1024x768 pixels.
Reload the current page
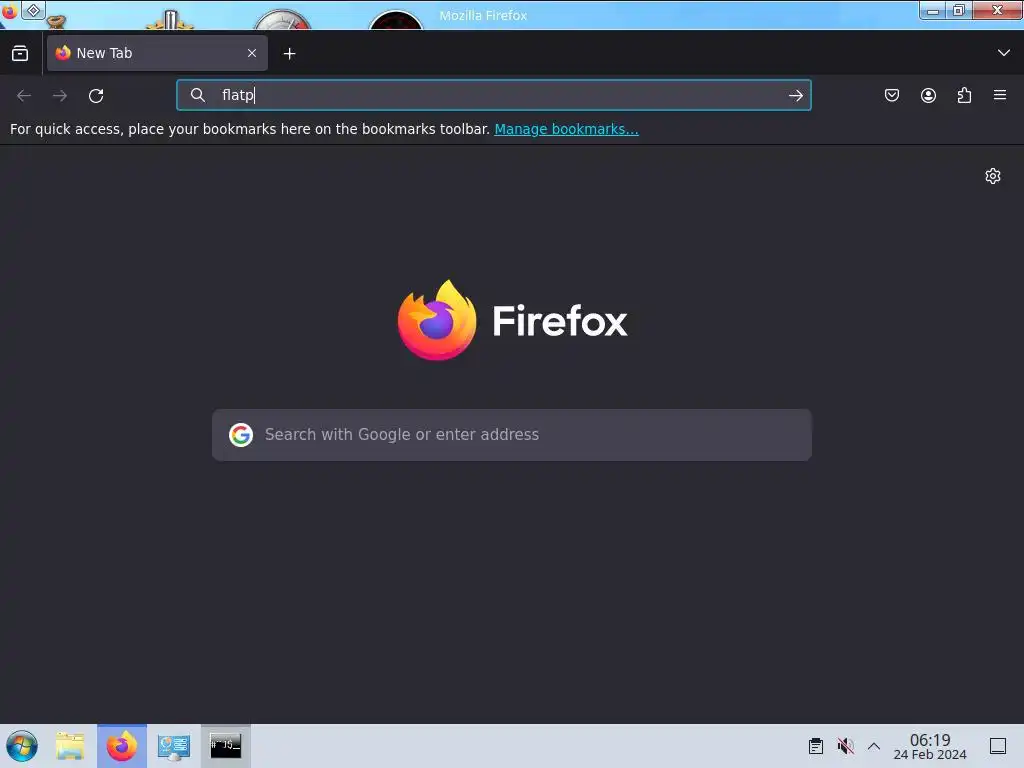tap(96, 95)
